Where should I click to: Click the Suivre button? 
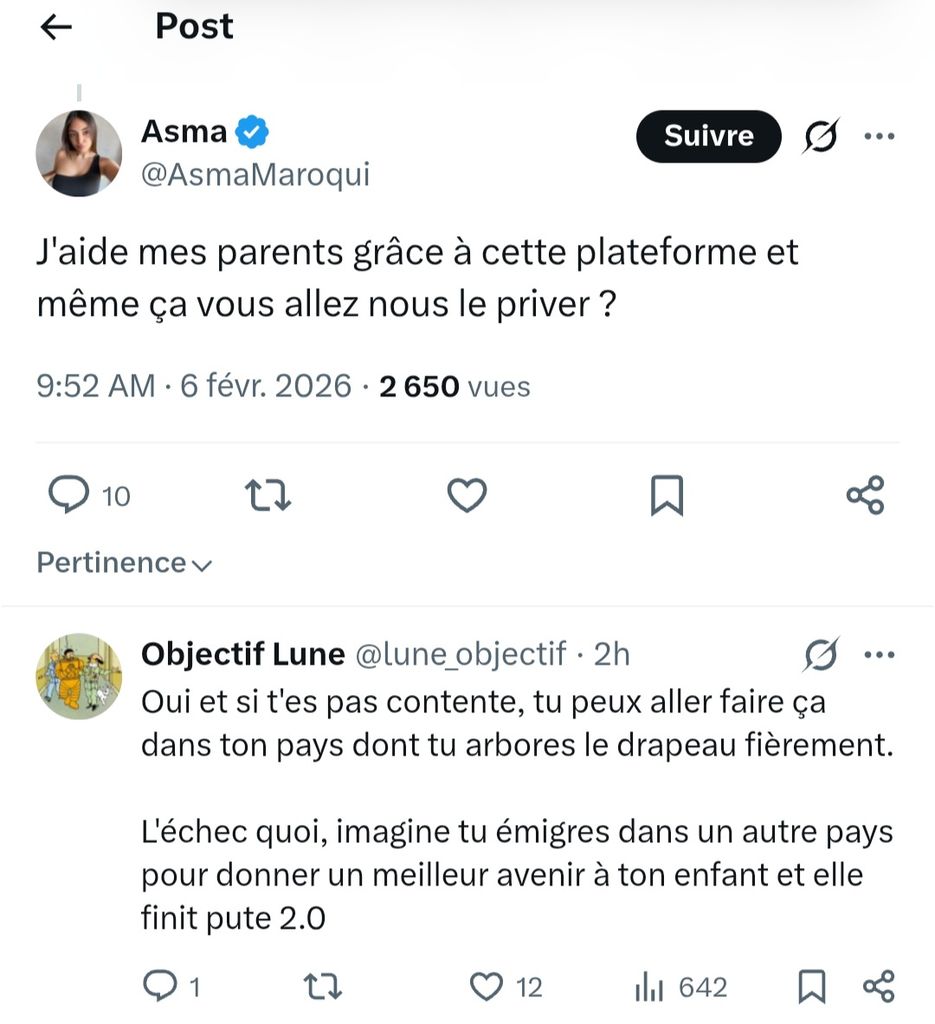tap(708, 136)
